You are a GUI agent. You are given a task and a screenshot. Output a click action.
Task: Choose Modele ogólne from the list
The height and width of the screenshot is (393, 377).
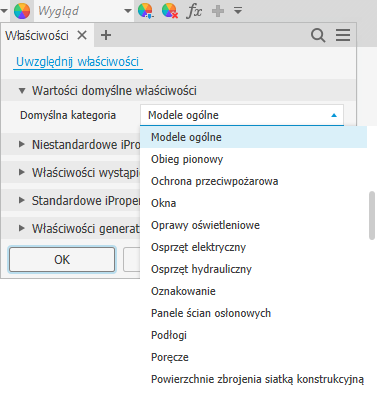253,137
